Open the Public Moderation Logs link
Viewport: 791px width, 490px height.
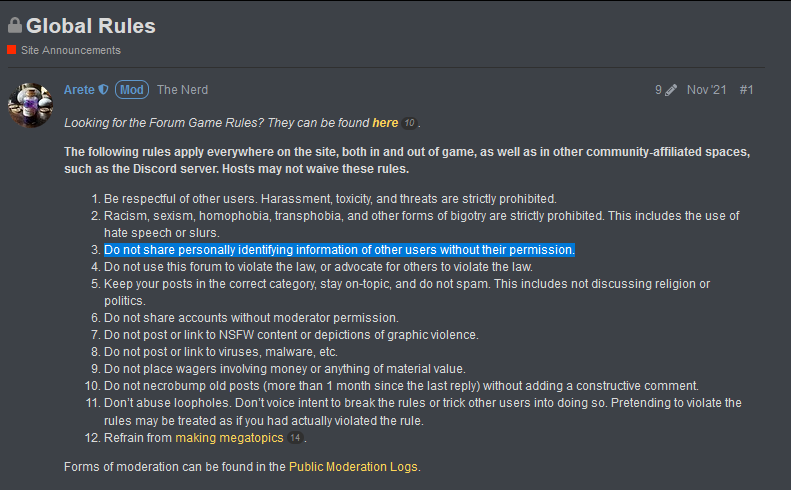click(353, 467)
